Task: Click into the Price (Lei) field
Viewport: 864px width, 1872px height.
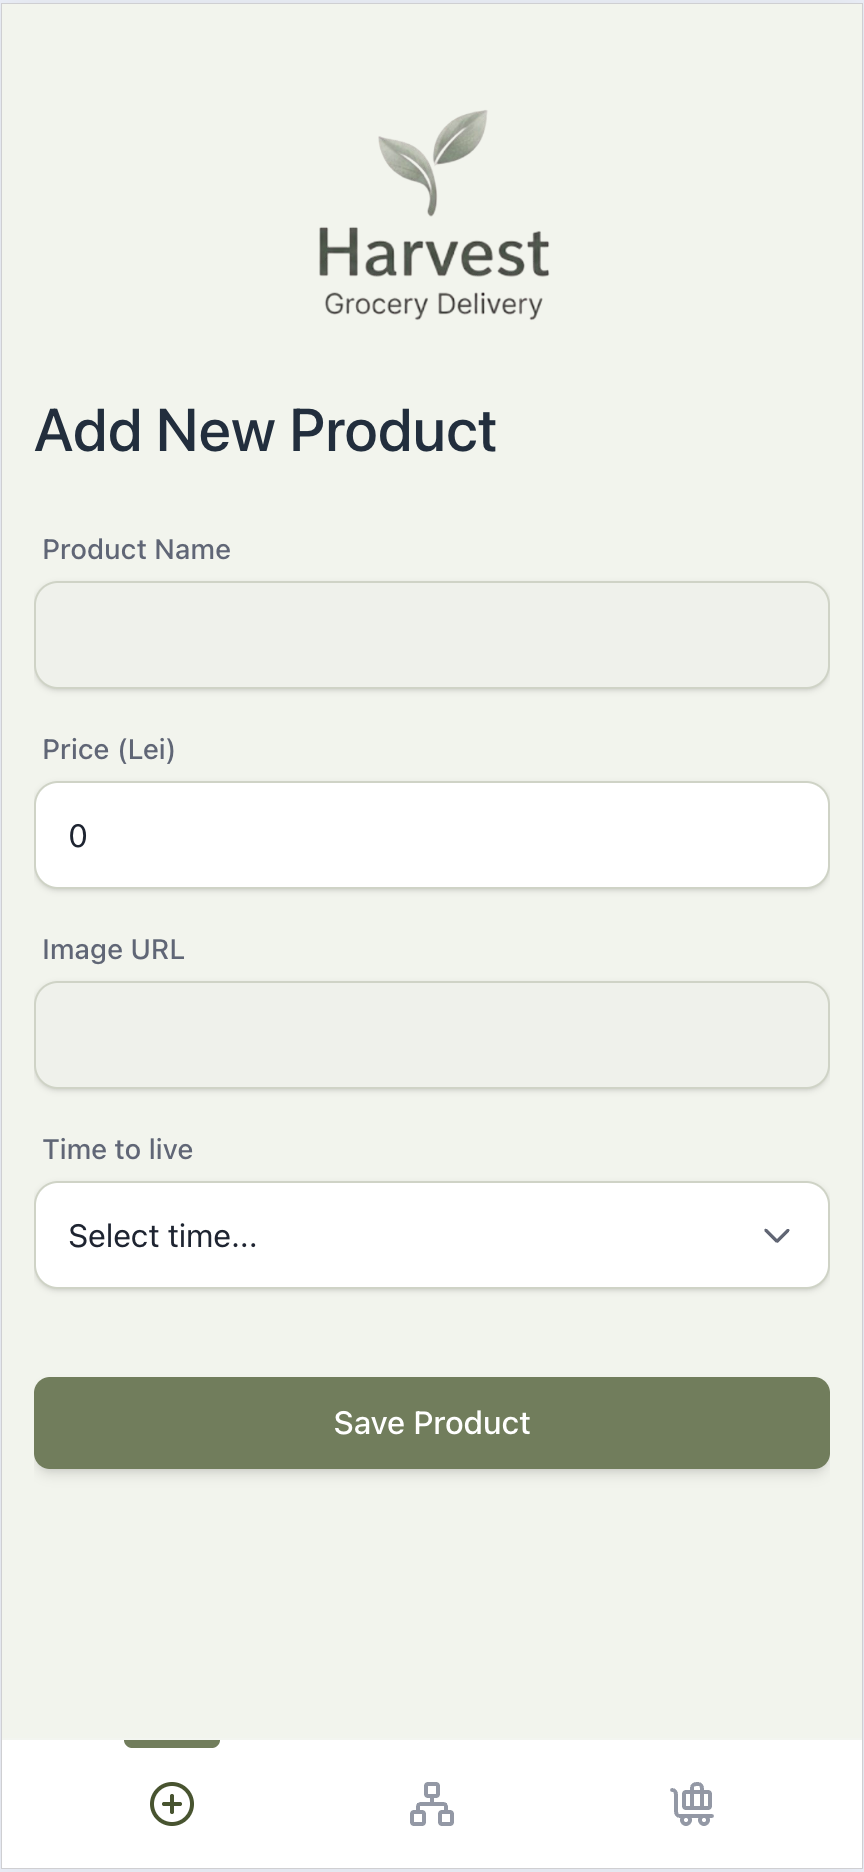Action: click(432, 835)
